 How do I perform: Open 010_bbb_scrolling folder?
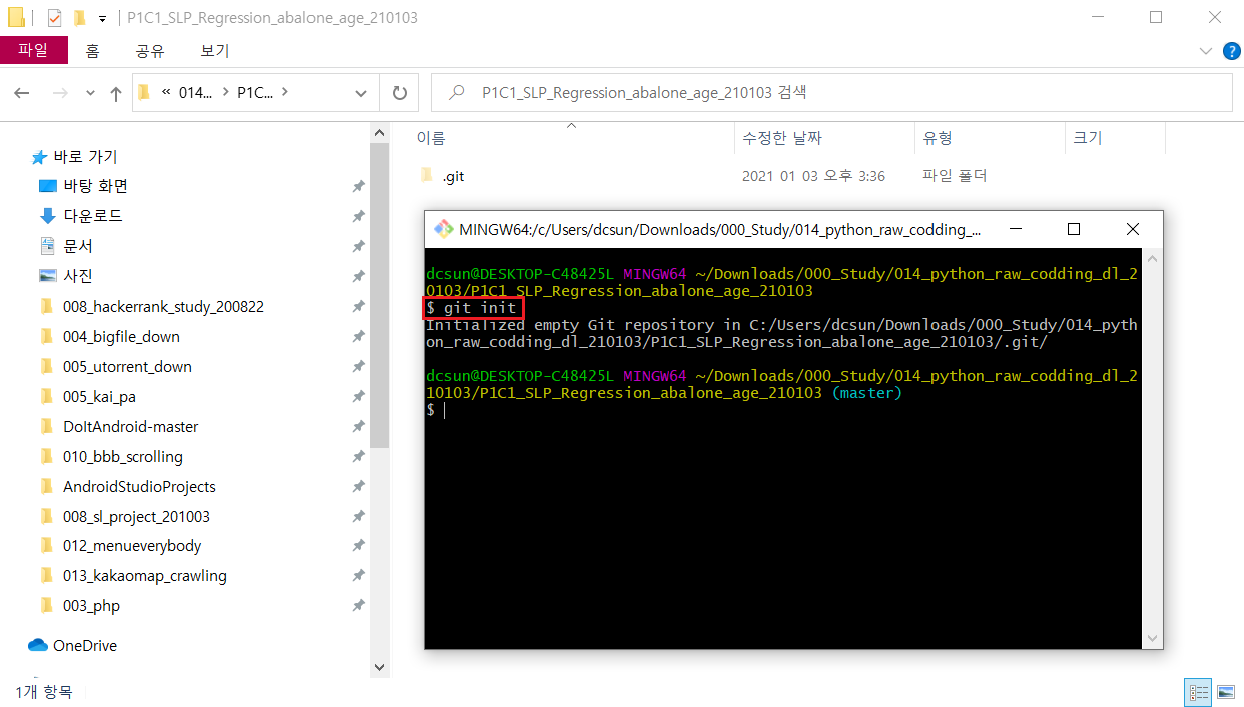pyautogui.click(x=111, y=456)
